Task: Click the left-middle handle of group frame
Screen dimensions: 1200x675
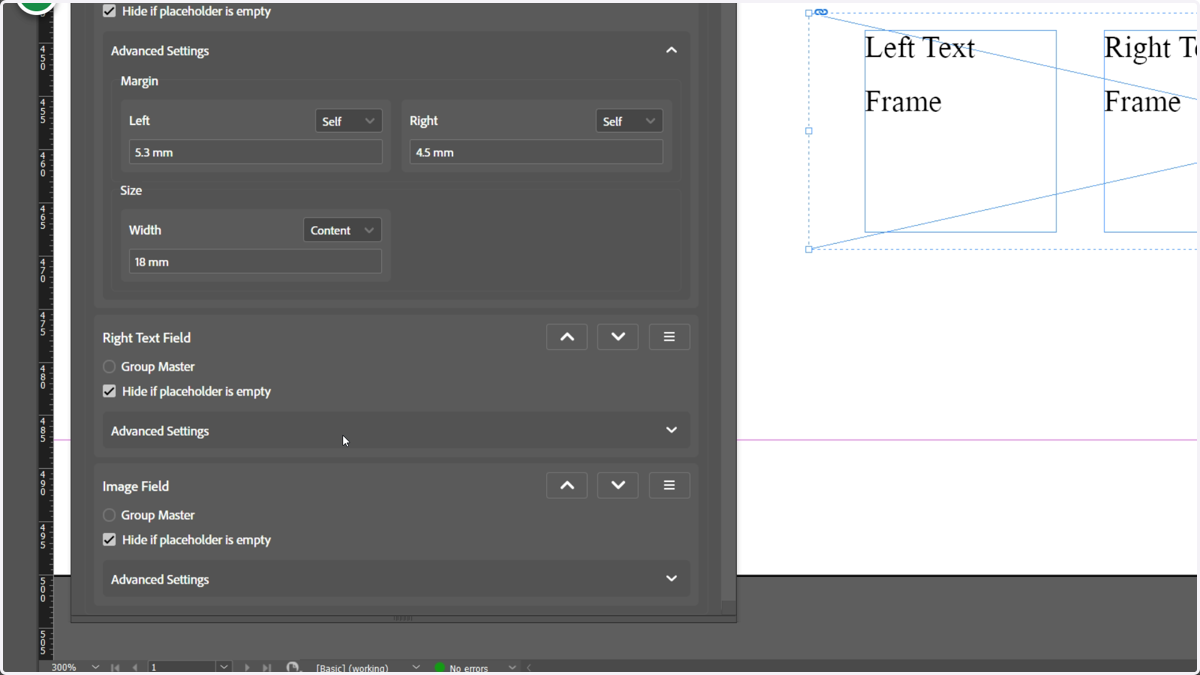Action: (809, 131)
